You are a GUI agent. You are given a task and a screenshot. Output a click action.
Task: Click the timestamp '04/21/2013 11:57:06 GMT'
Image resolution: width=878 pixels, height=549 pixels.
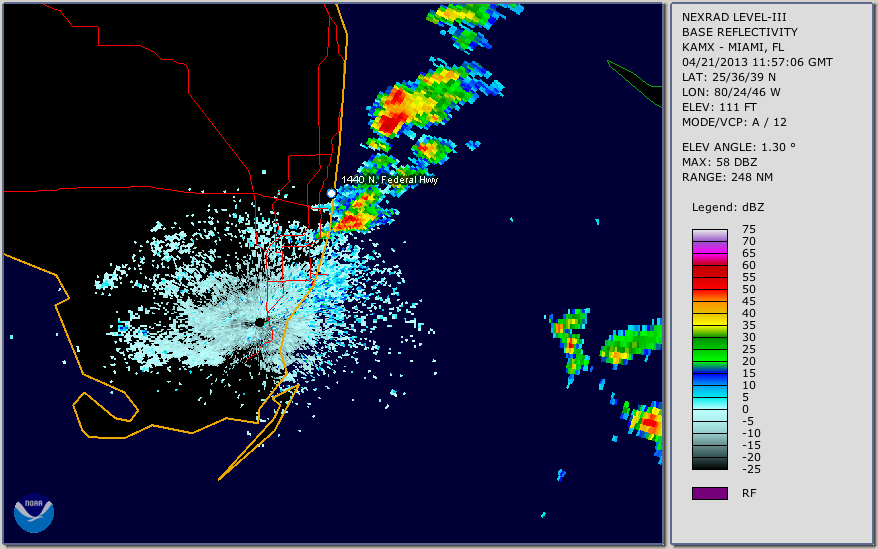tap(757, 62)
